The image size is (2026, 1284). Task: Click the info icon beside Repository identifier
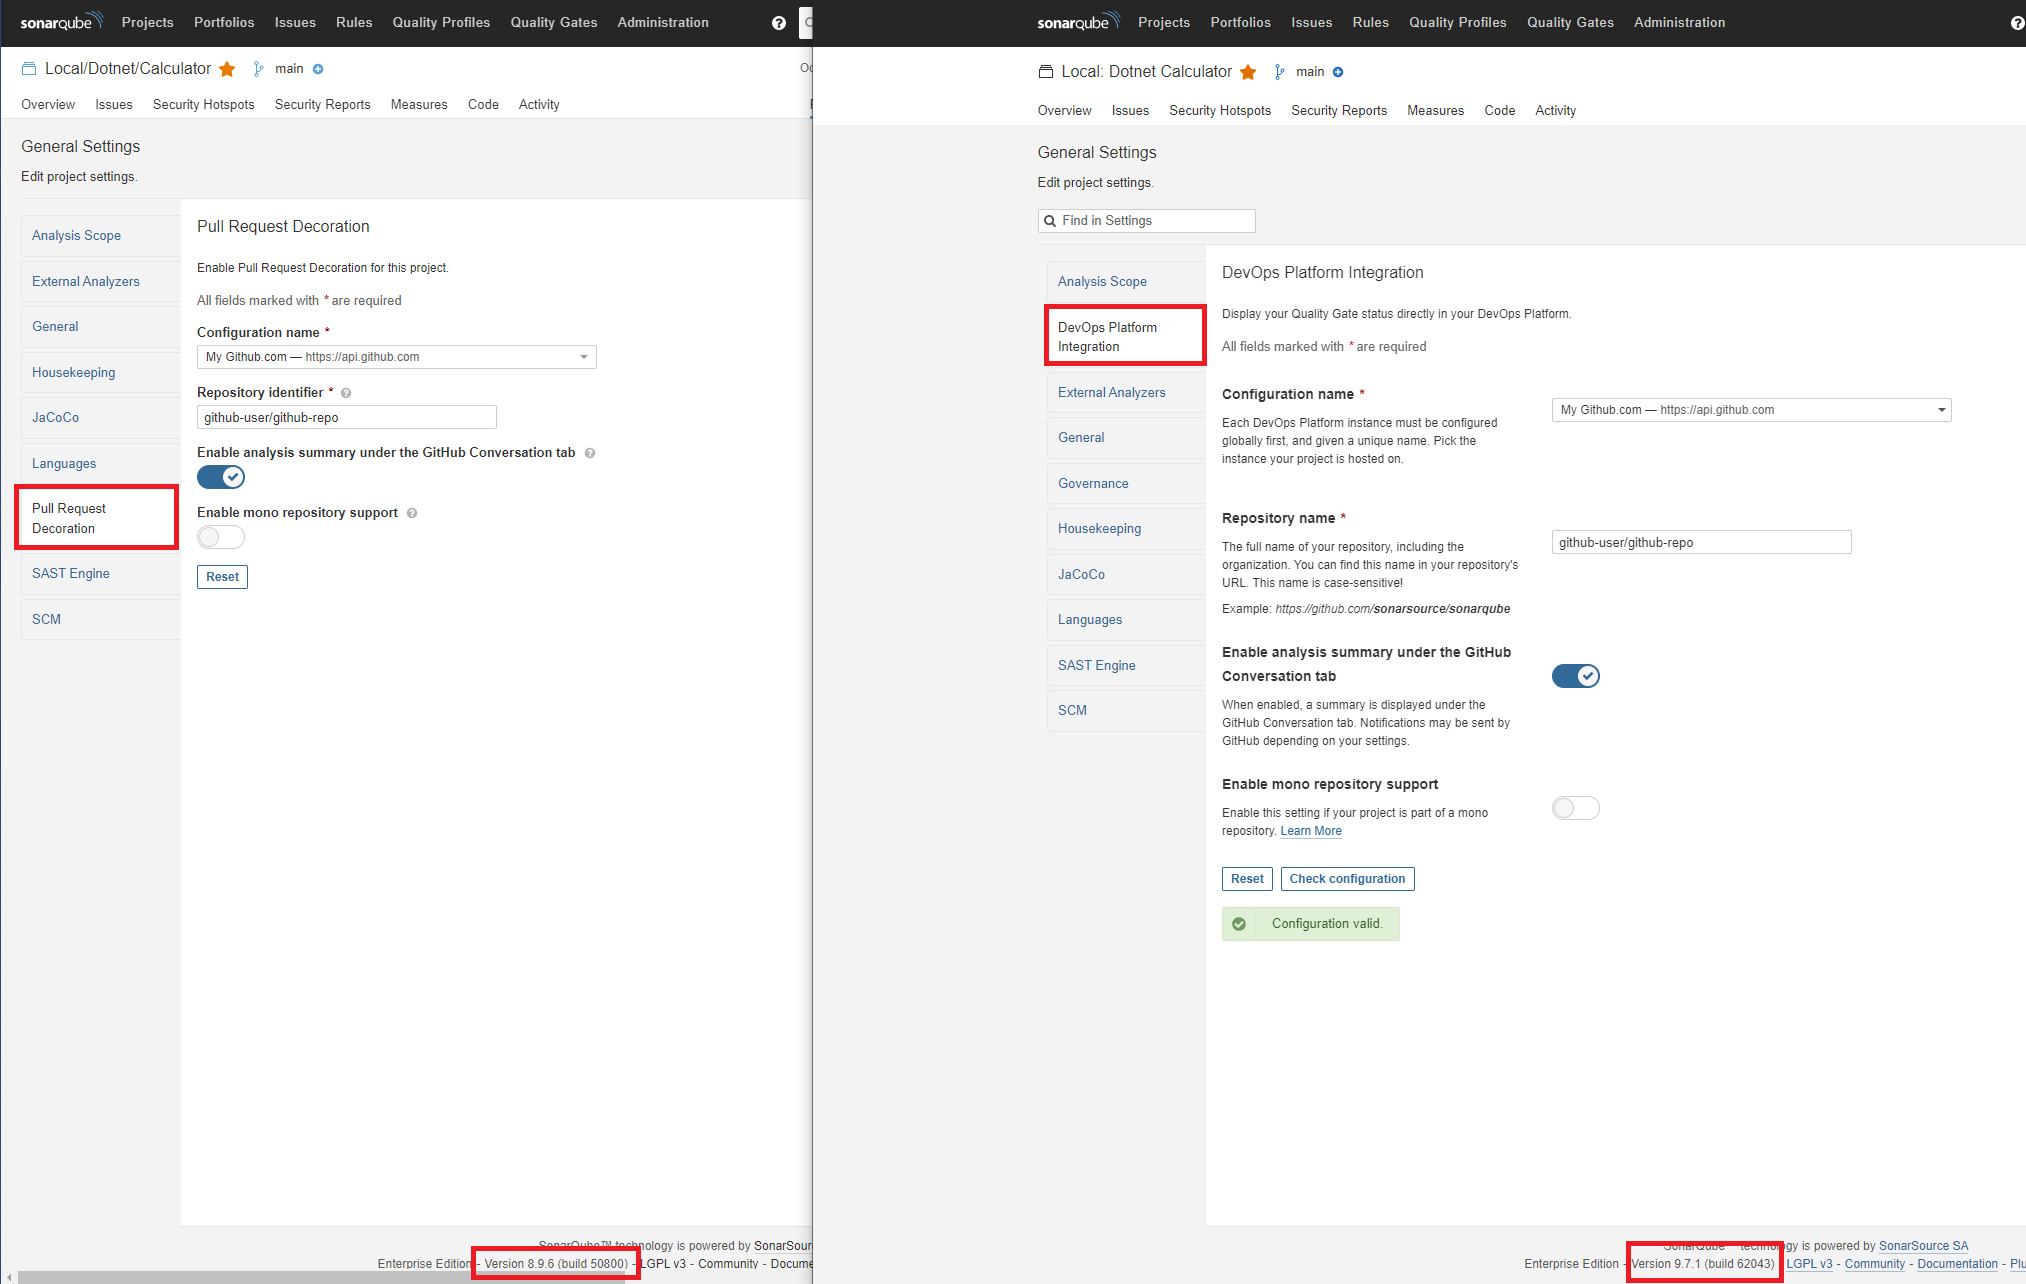345,392
